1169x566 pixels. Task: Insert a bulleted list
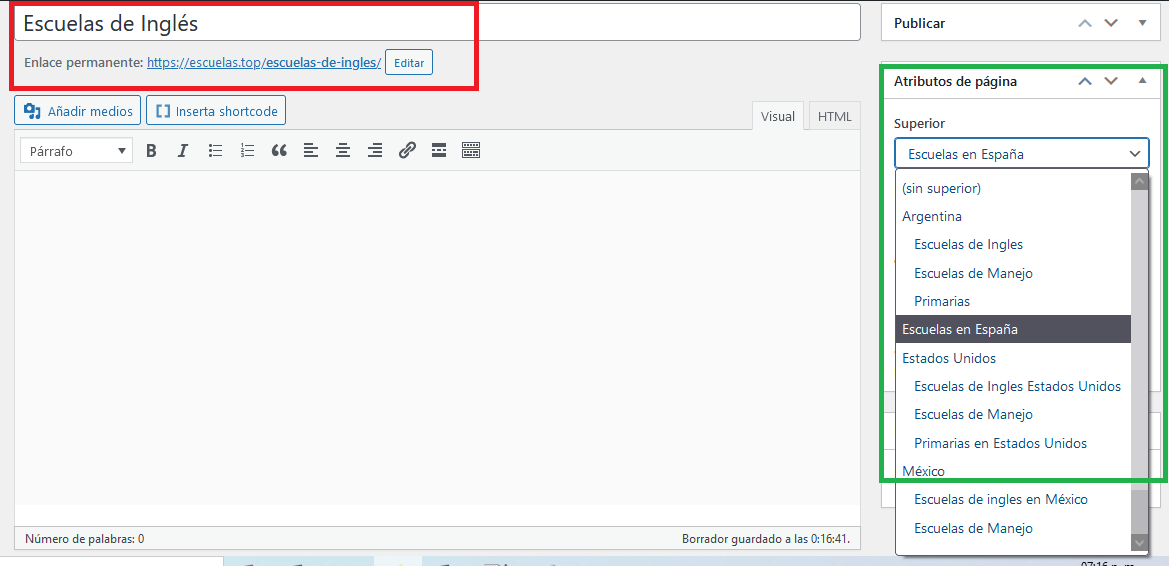coord(215,151)
